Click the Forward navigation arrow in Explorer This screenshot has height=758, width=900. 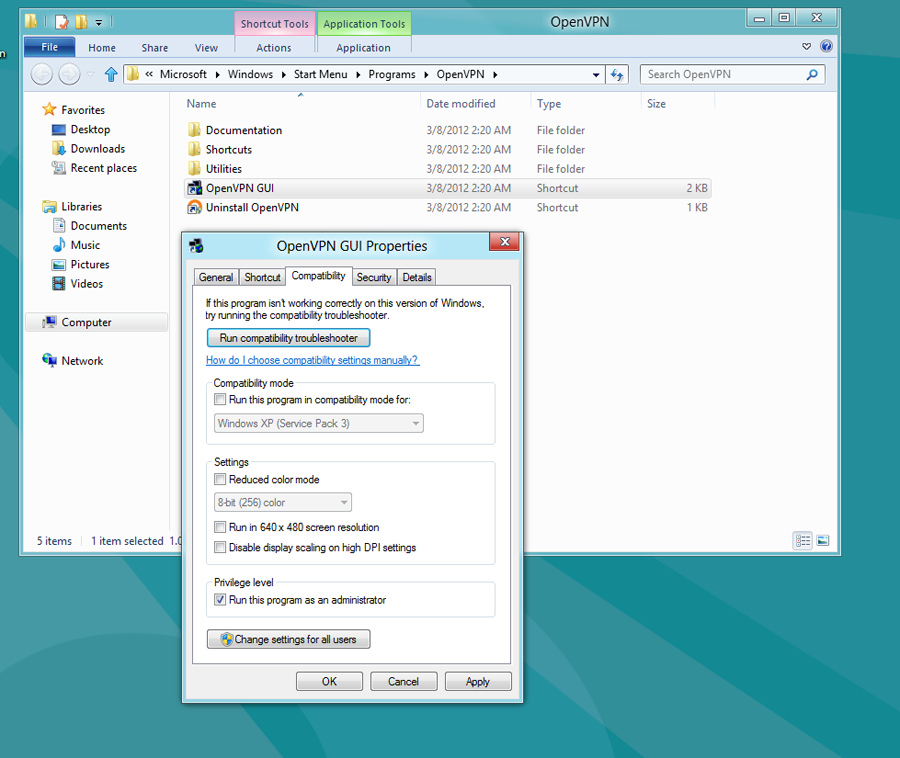pyautogui.click(x=69, y=74)
